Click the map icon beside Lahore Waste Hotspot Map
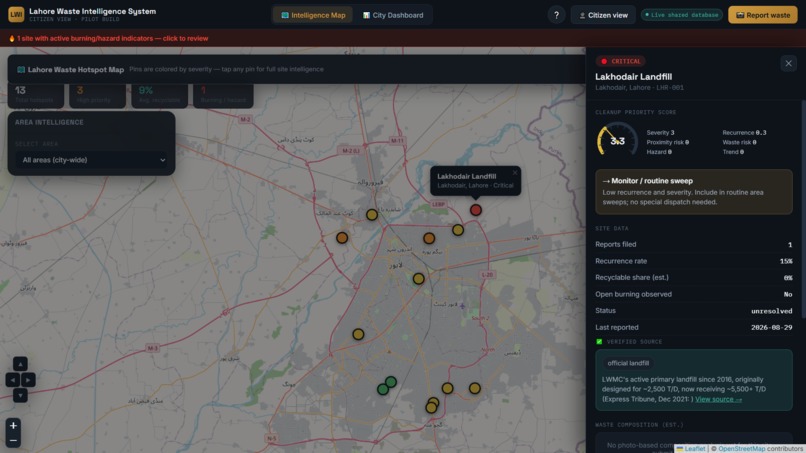The image size is (806, 453). (x=21, y=69)
